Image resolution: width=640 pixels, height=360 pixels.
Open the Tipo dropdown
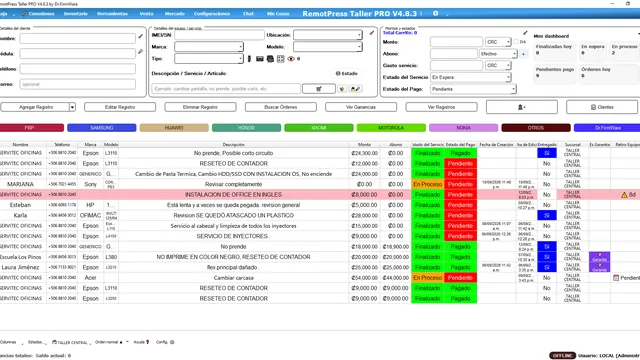pyautogui.click(x=209, y=59)
